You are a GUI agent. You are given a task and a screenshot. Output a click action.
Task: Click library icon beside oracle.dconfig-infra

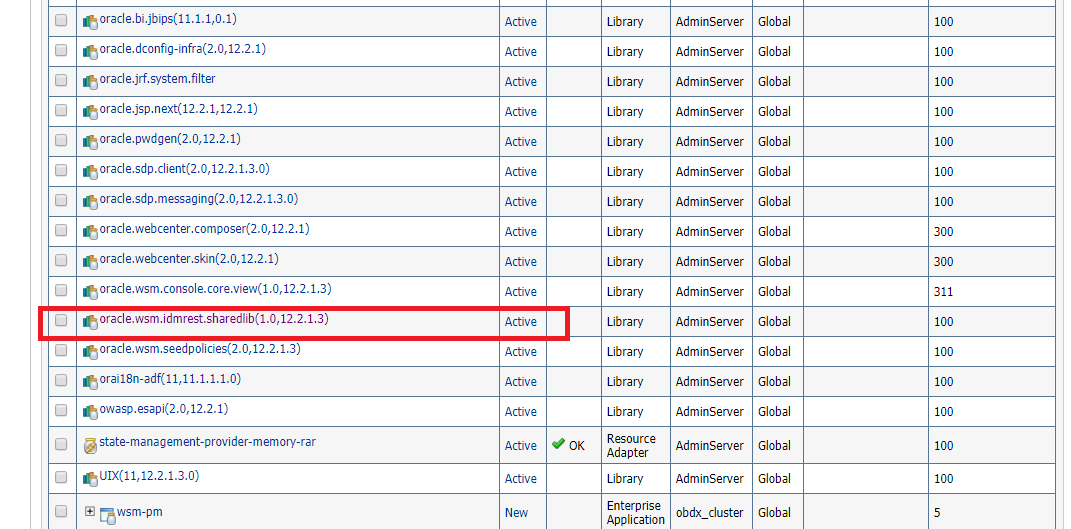tap(90, 52)
